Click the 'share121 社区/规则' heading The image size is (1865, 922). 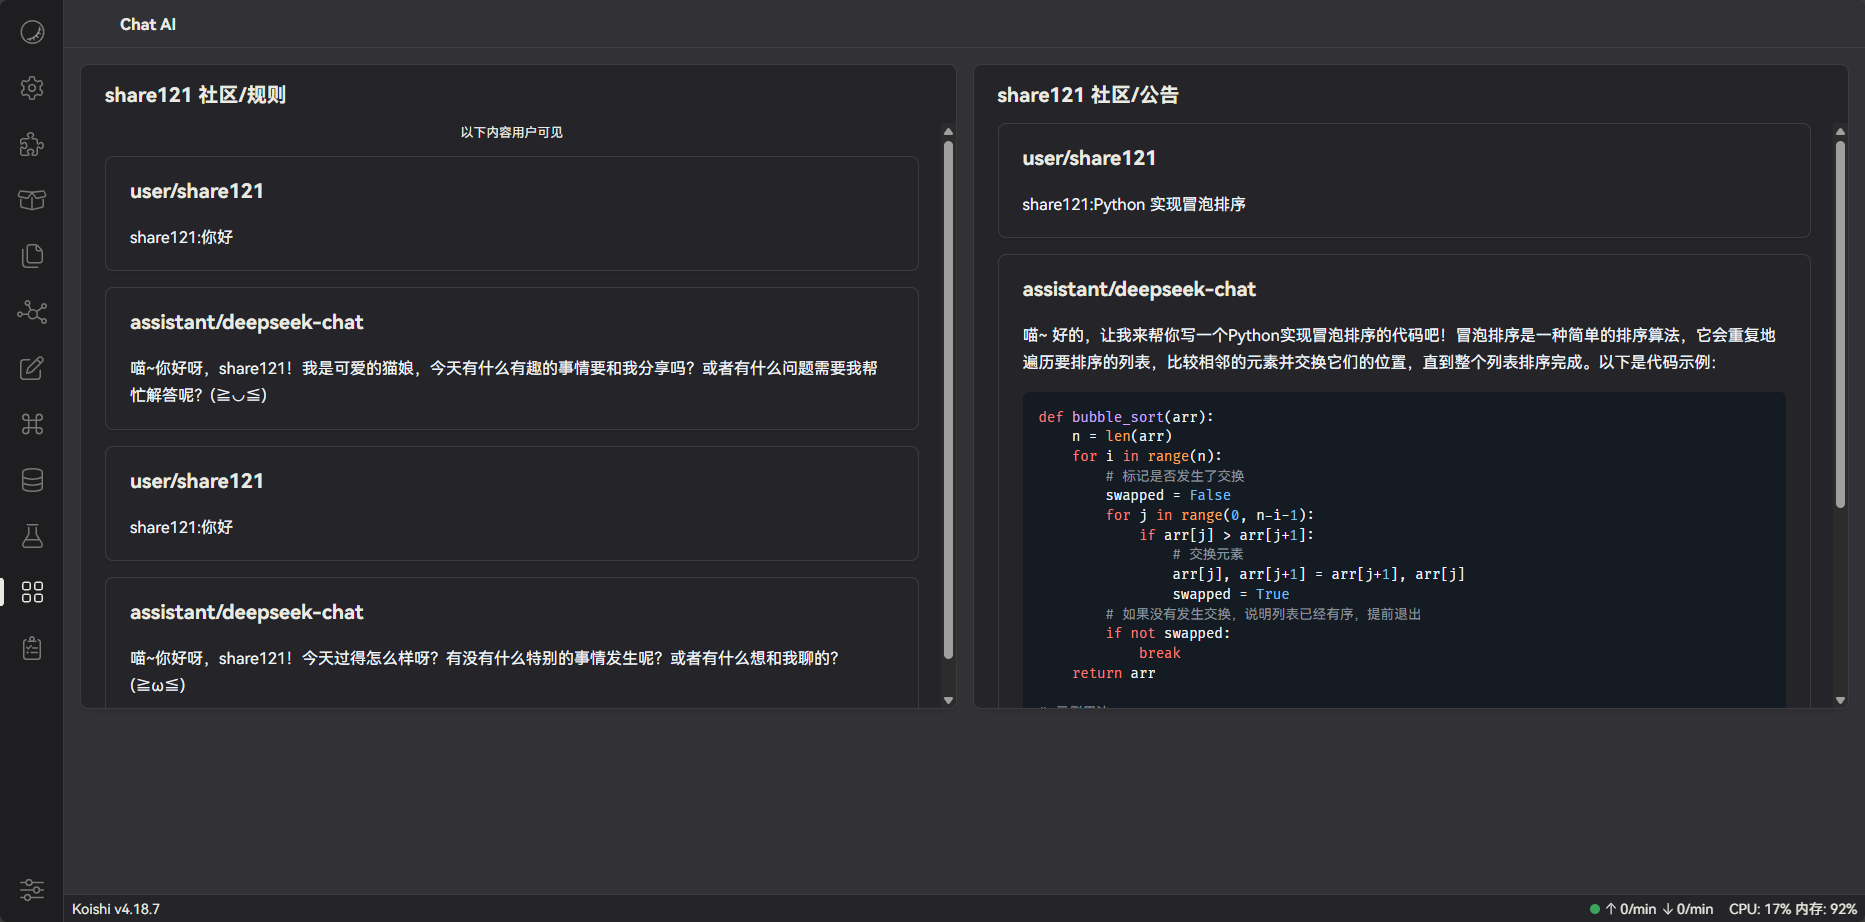click(x=195, y=95)
